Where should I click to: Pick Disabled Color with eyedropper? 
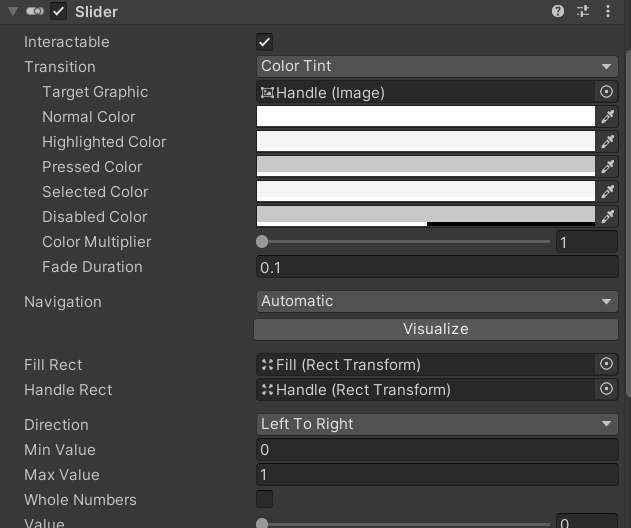coord(608,217)
